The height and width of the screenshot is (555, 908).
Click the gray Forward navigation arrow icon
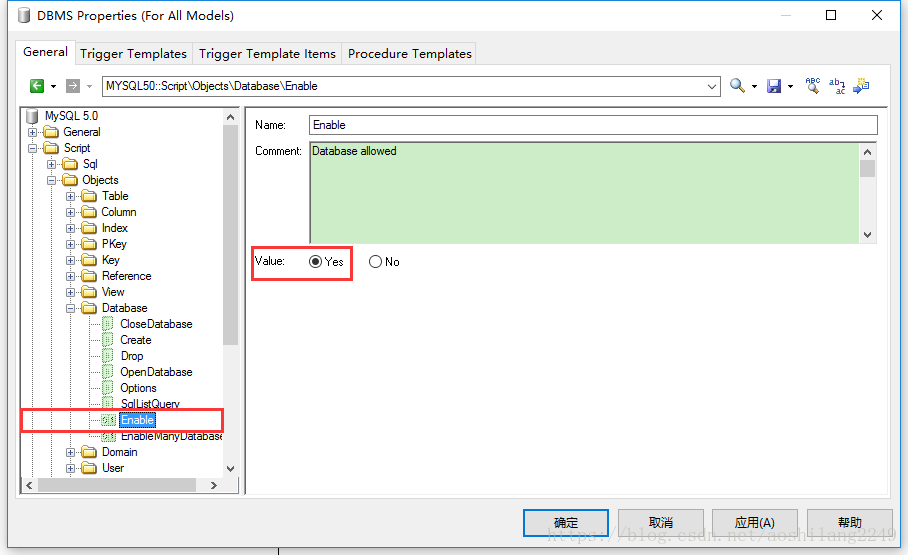coord(73,86)
